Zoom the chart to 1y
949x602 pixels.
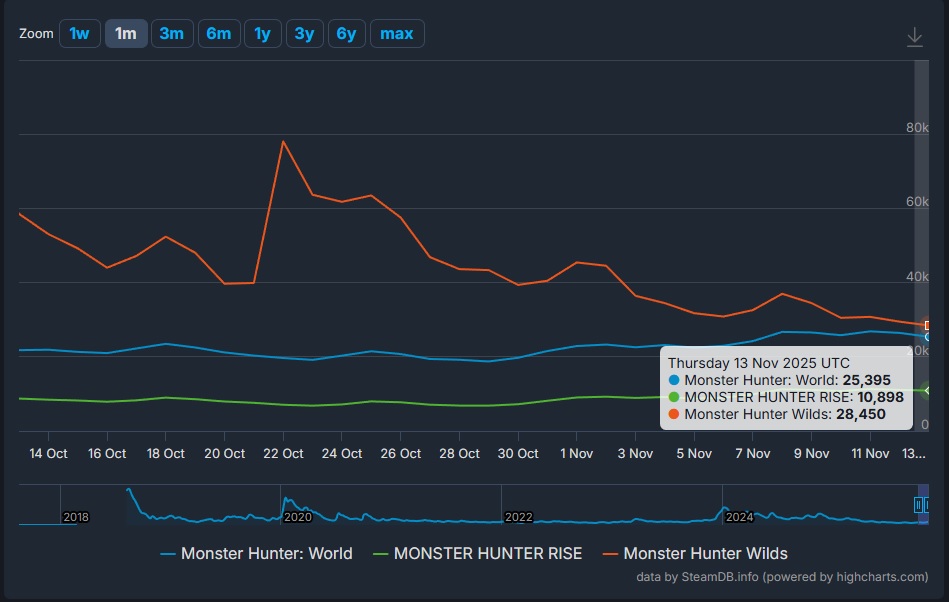pyautogui.click(x=262, y=33)
